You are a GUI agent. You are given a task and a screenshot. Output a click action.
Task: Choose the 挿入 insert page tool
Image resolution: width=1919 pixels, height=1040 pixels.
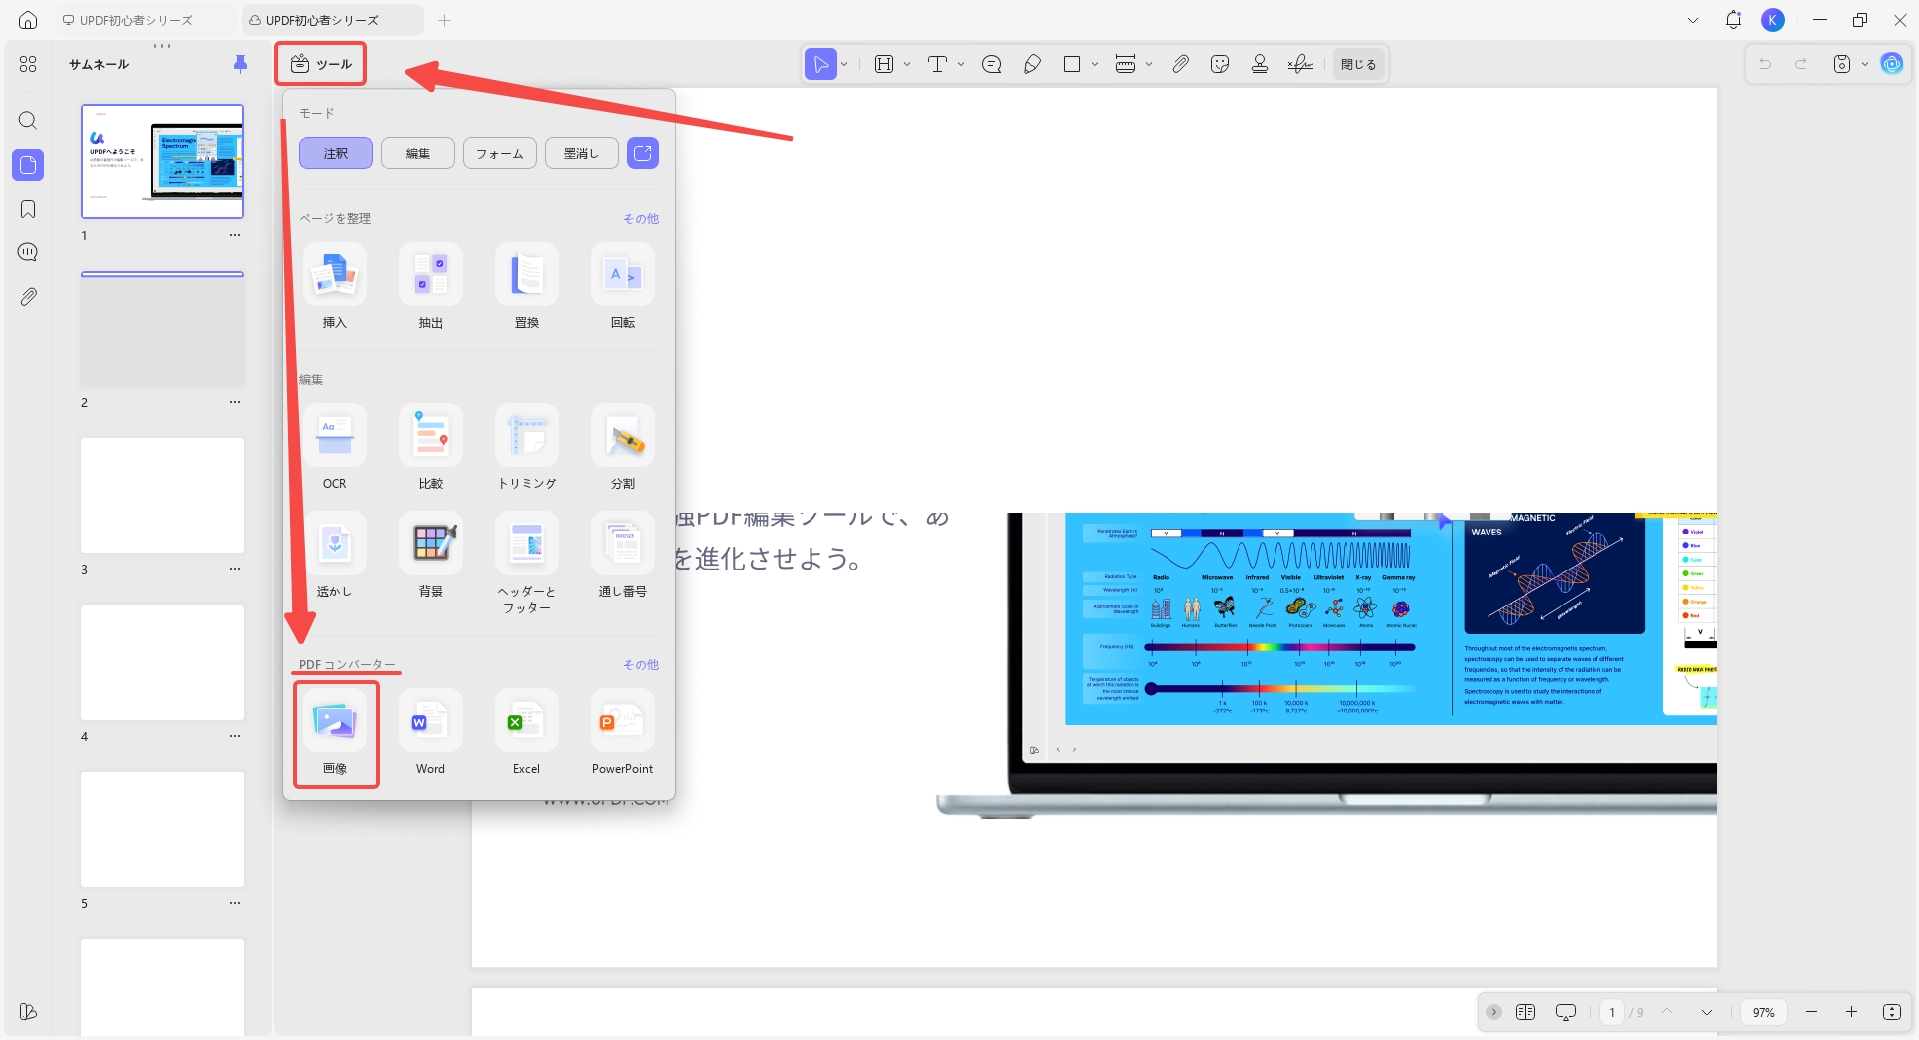point(335,286)
